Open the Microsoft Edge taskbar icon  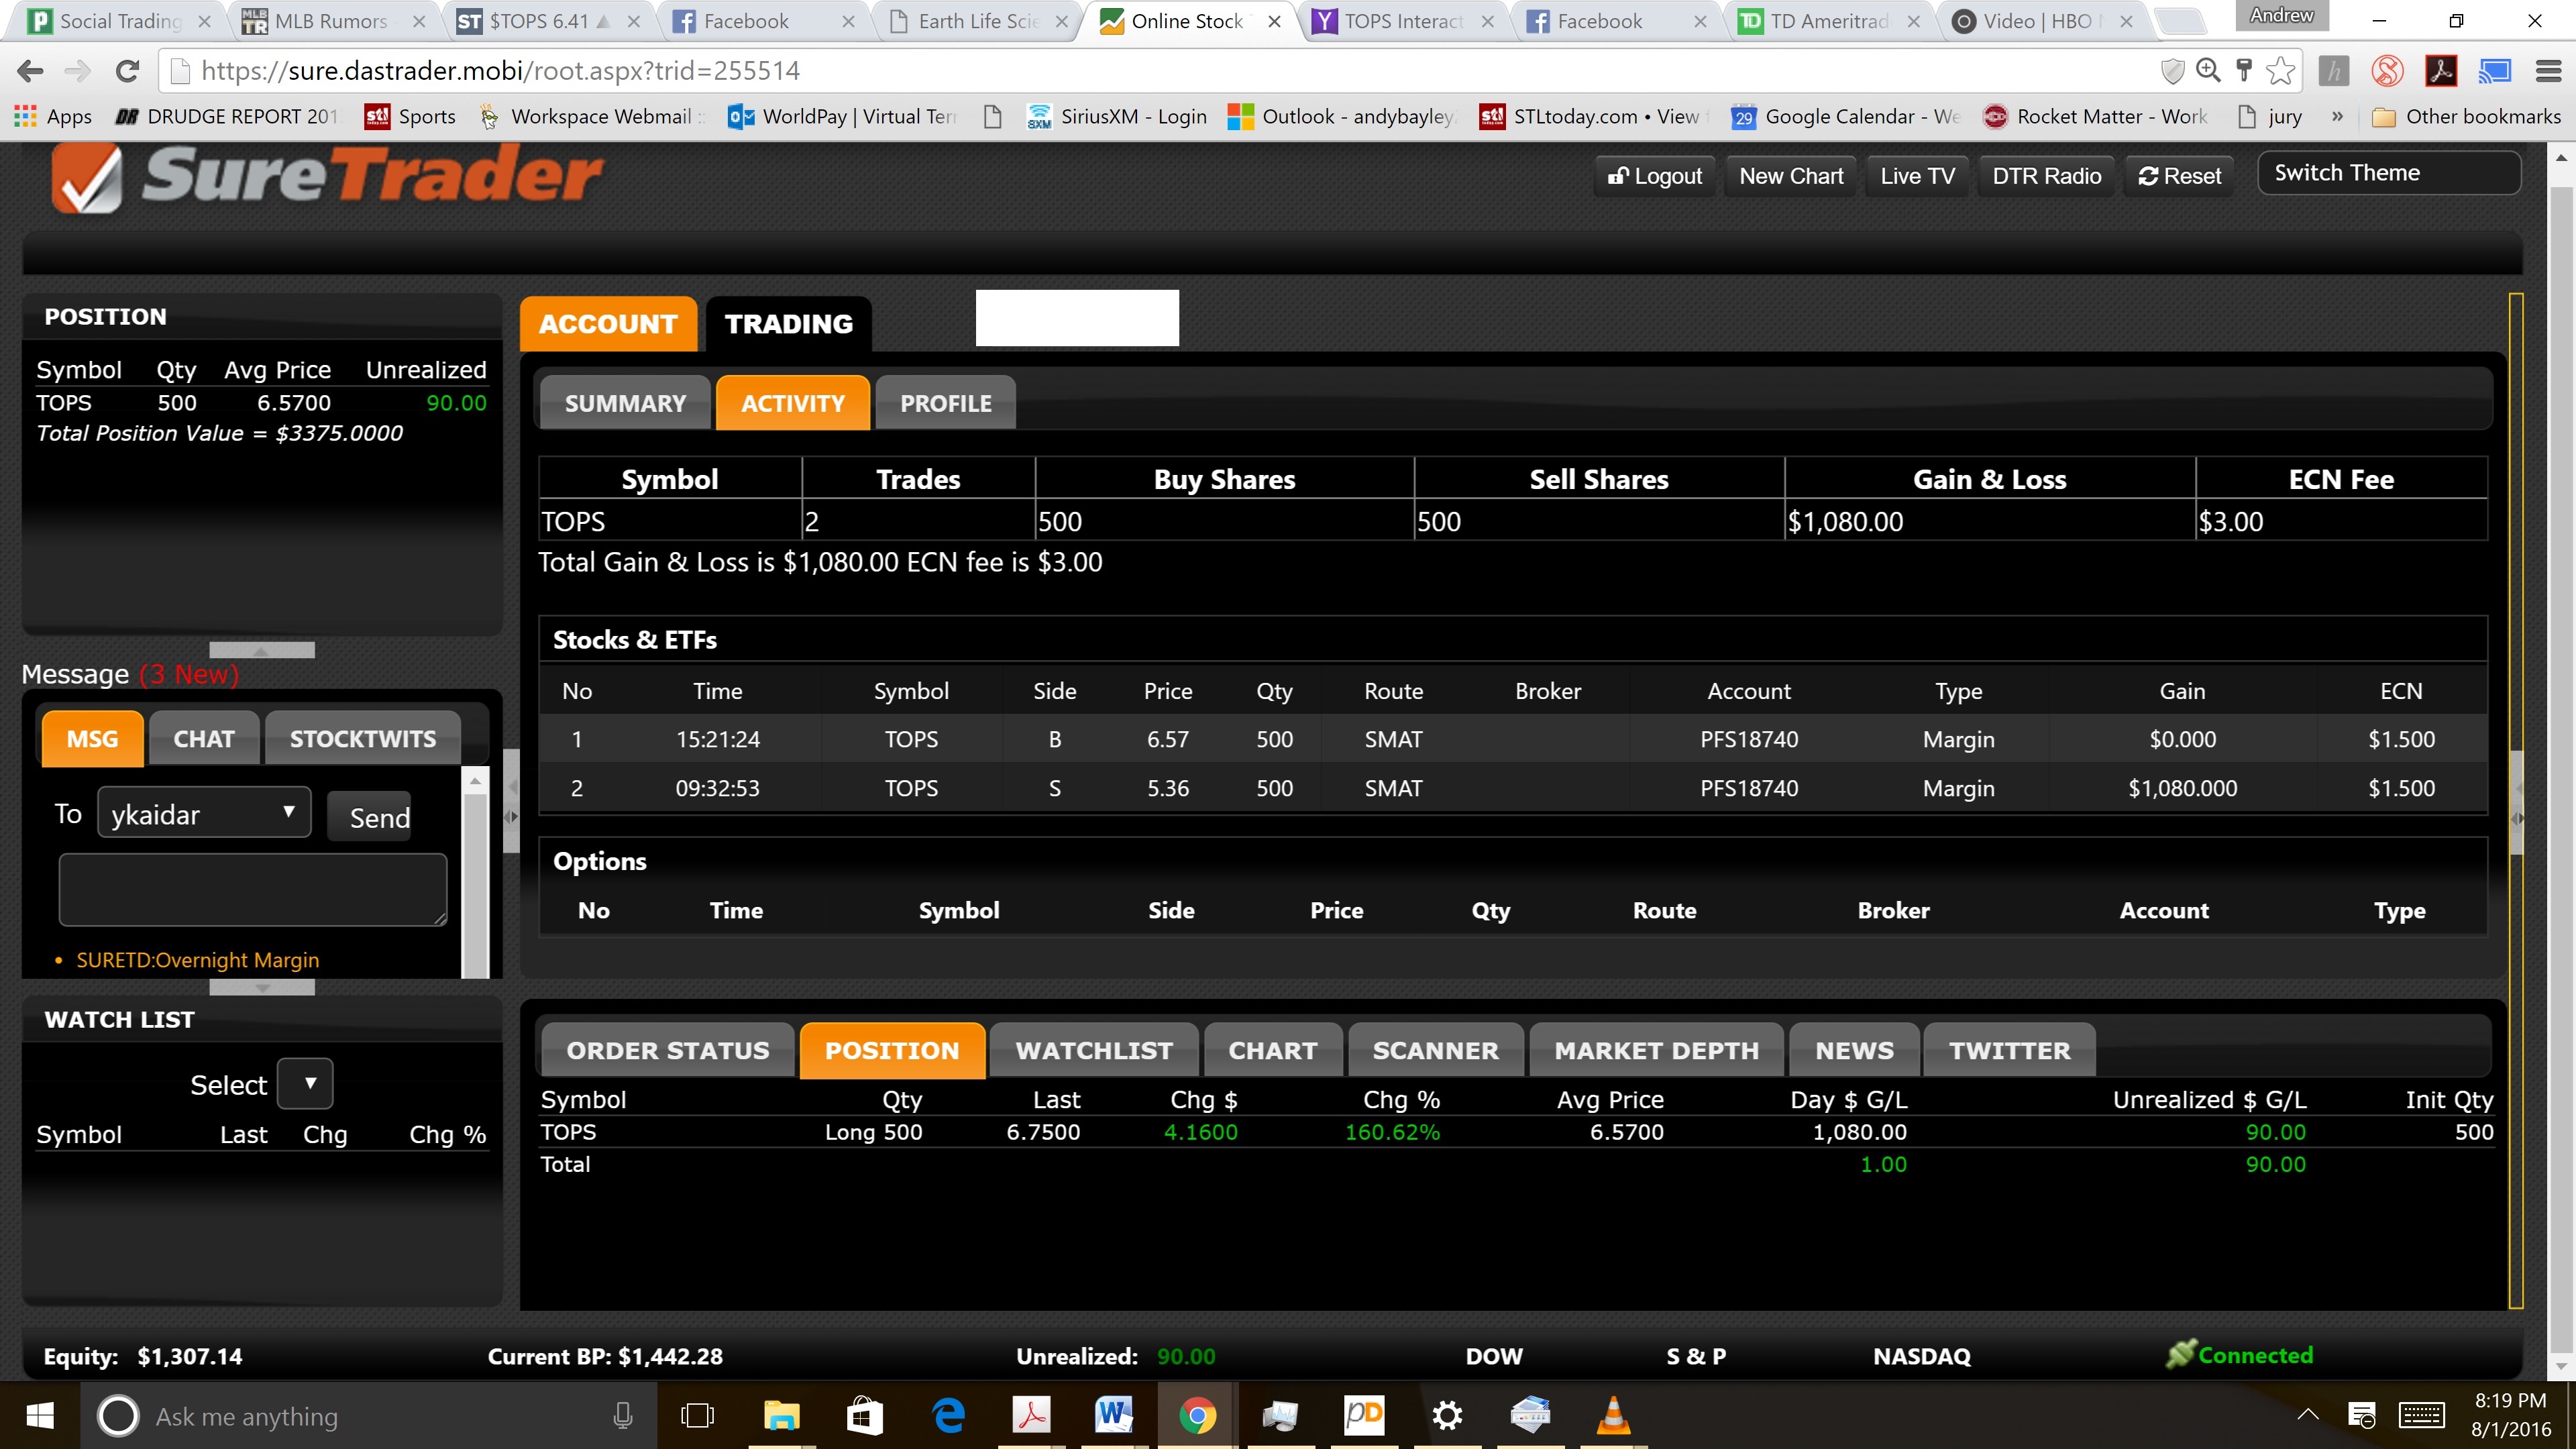coord(947,1416)
